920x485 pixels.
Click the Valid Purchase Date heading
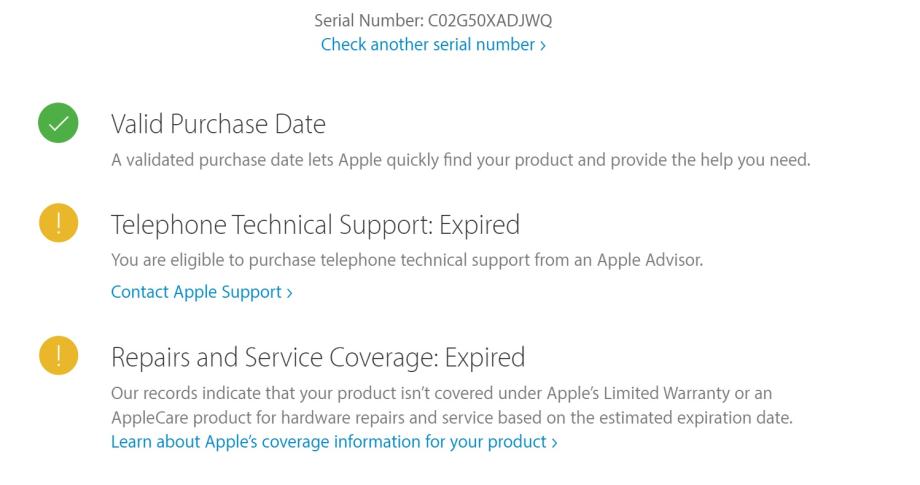click(x=218, y=124)
